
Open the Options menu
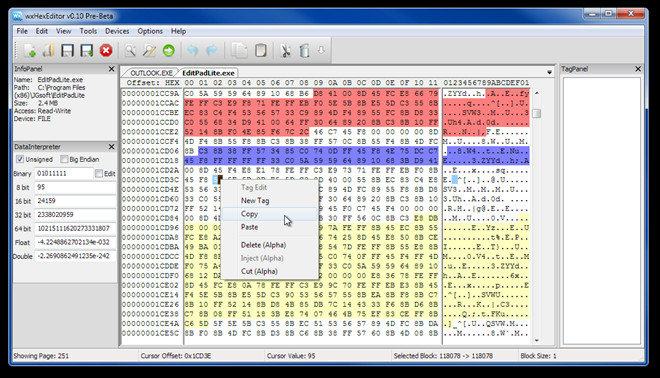[x=150, y=31]
